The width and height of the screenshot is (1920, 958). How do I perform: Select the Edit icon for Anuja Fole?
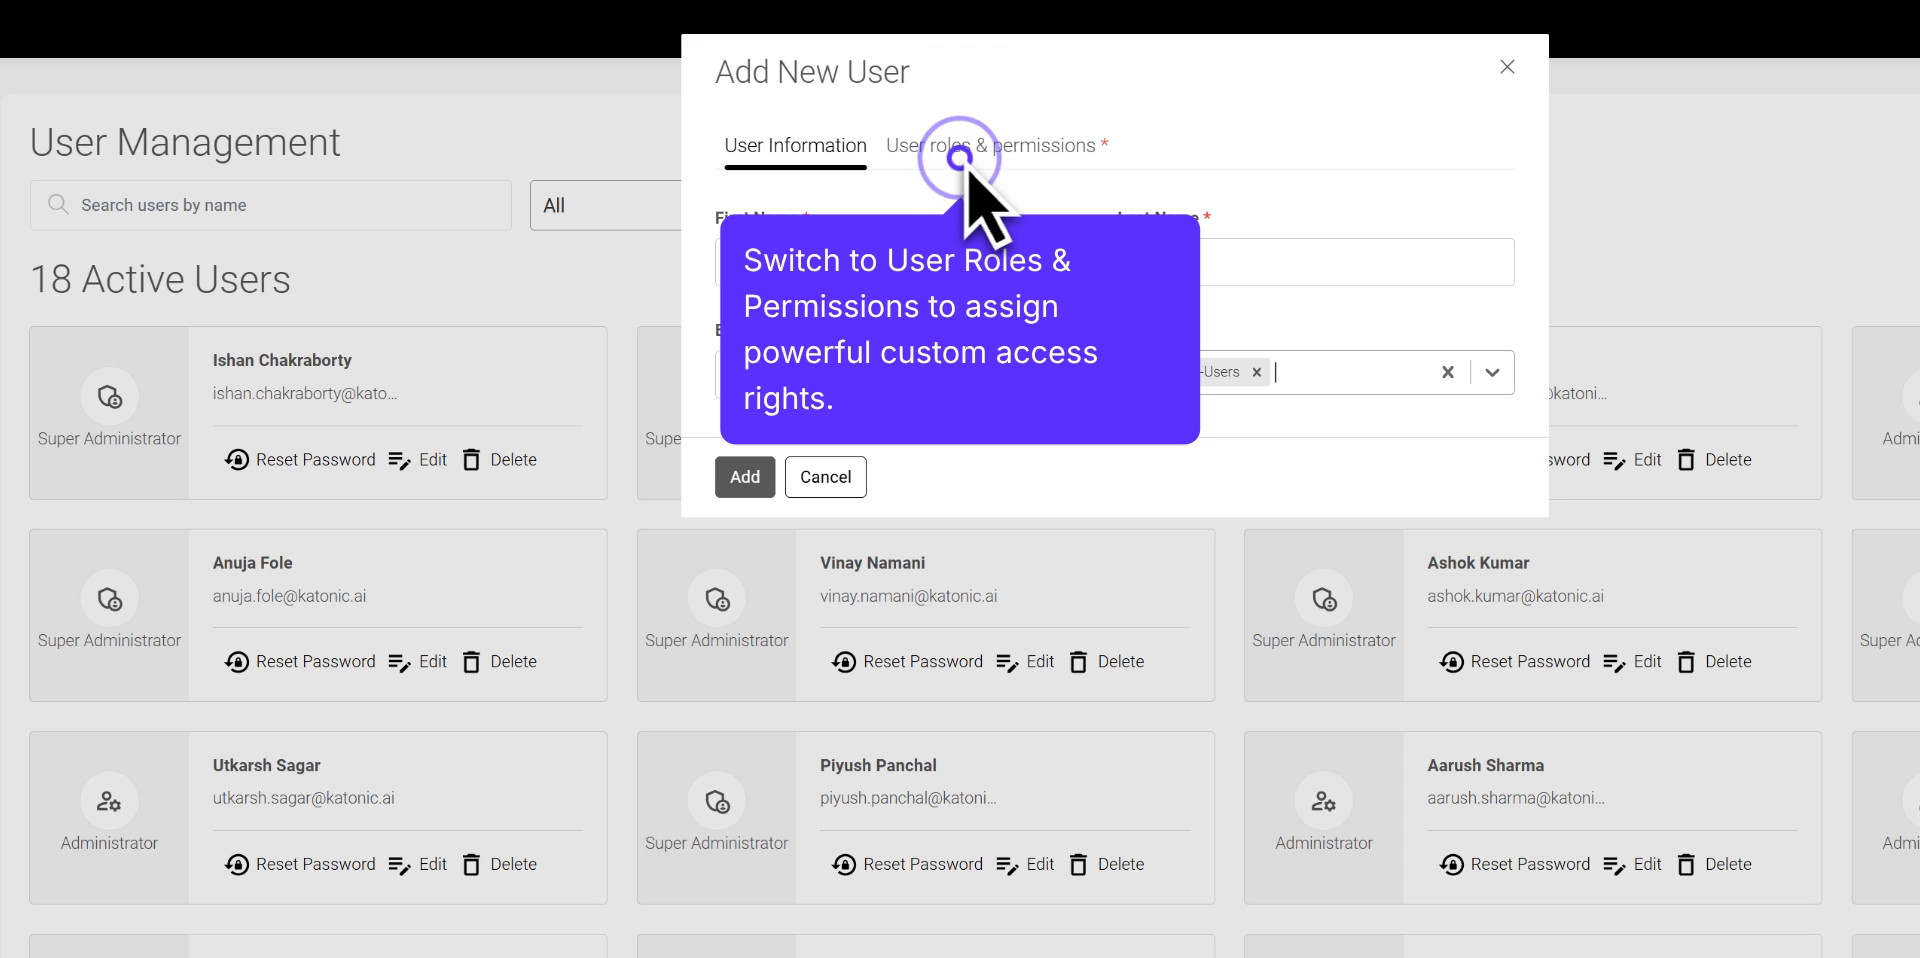(x=401, y=662)
